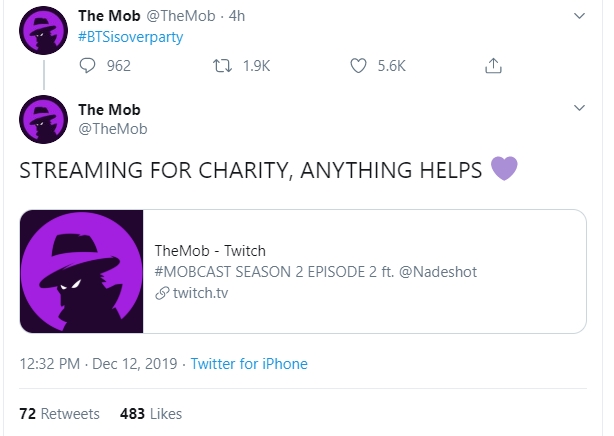Expand the first tweet's chevron menu
This screenshot has width=614, height=436.
(578, 17)
